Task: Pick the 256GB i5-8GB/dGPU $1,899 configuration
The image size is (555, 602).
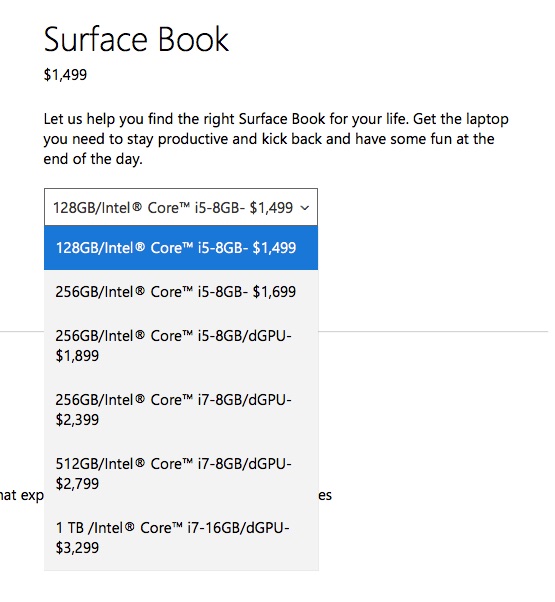Action: [x=181, y=346]
